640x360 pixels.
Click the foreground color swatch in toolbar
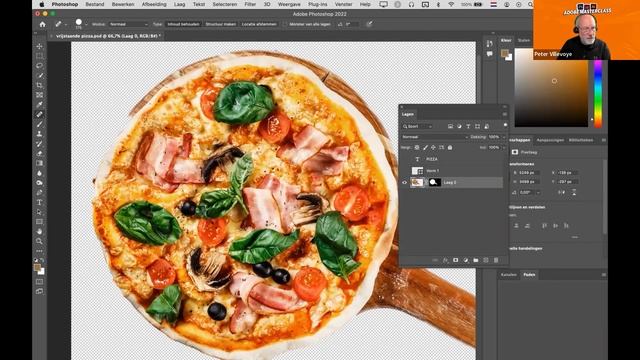(x=37, y=267)
